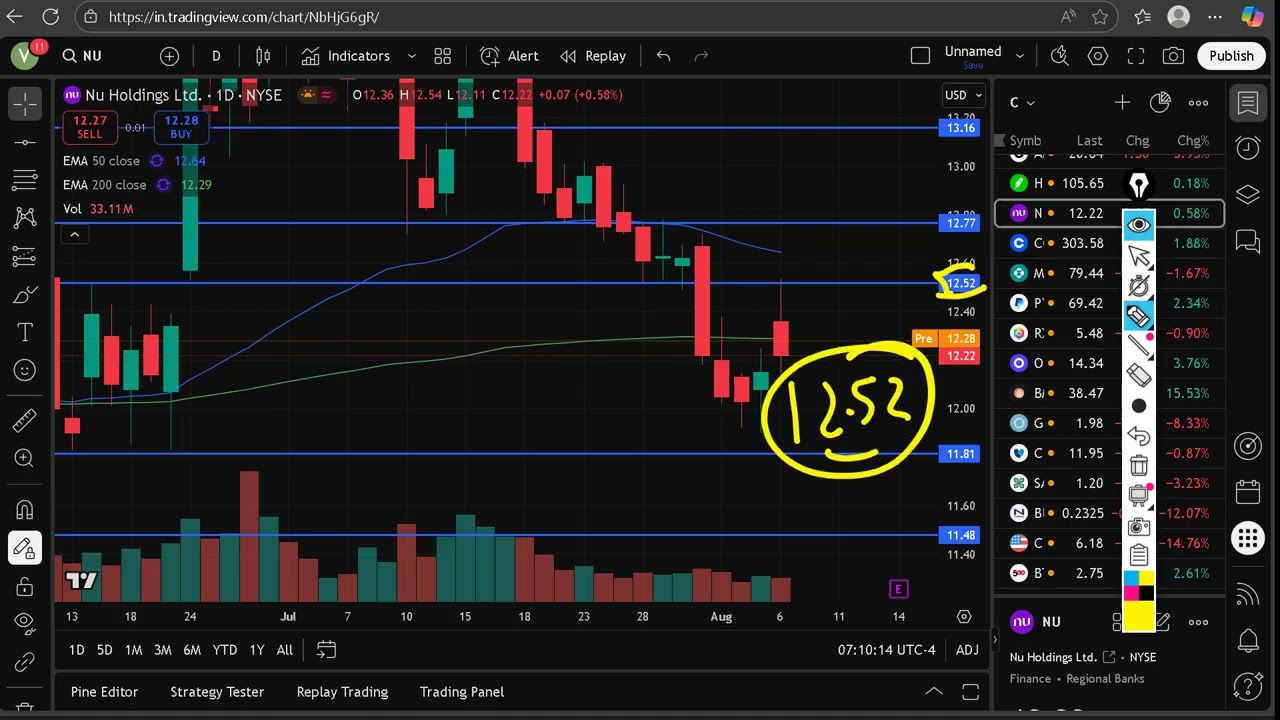The height and width of the screenshot is (720, 1280).
Task: Disable pen using crossed-pen icon
Action: 1139,287
